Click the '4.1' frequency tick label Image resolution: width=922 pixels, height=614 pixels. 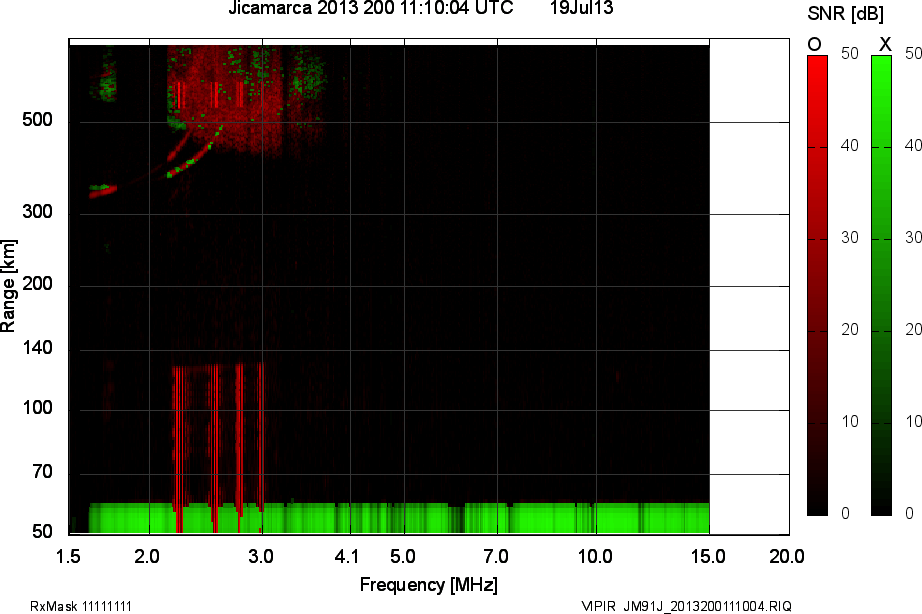pyautogui.click(x=346, y=556)
